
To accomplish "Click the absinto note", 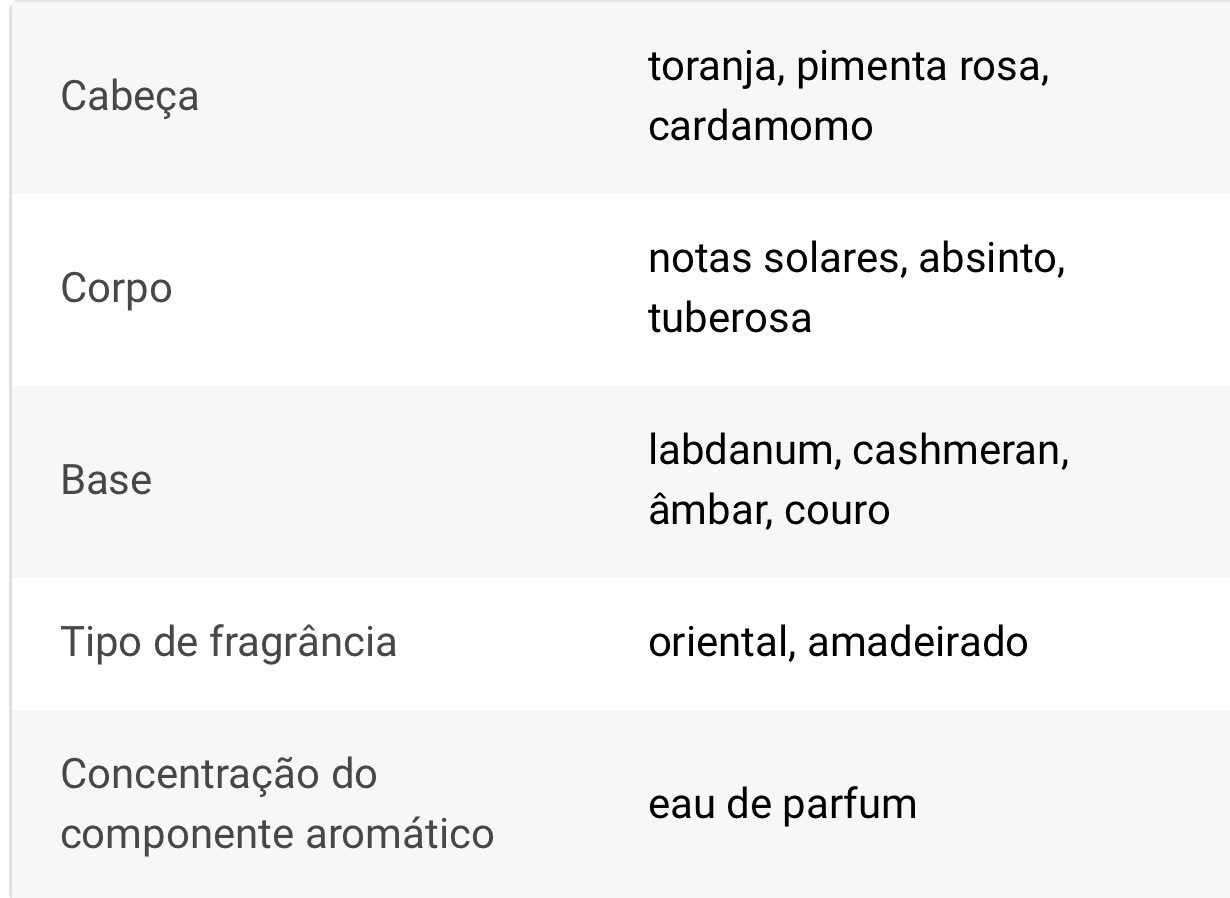I will click(990, 259).
